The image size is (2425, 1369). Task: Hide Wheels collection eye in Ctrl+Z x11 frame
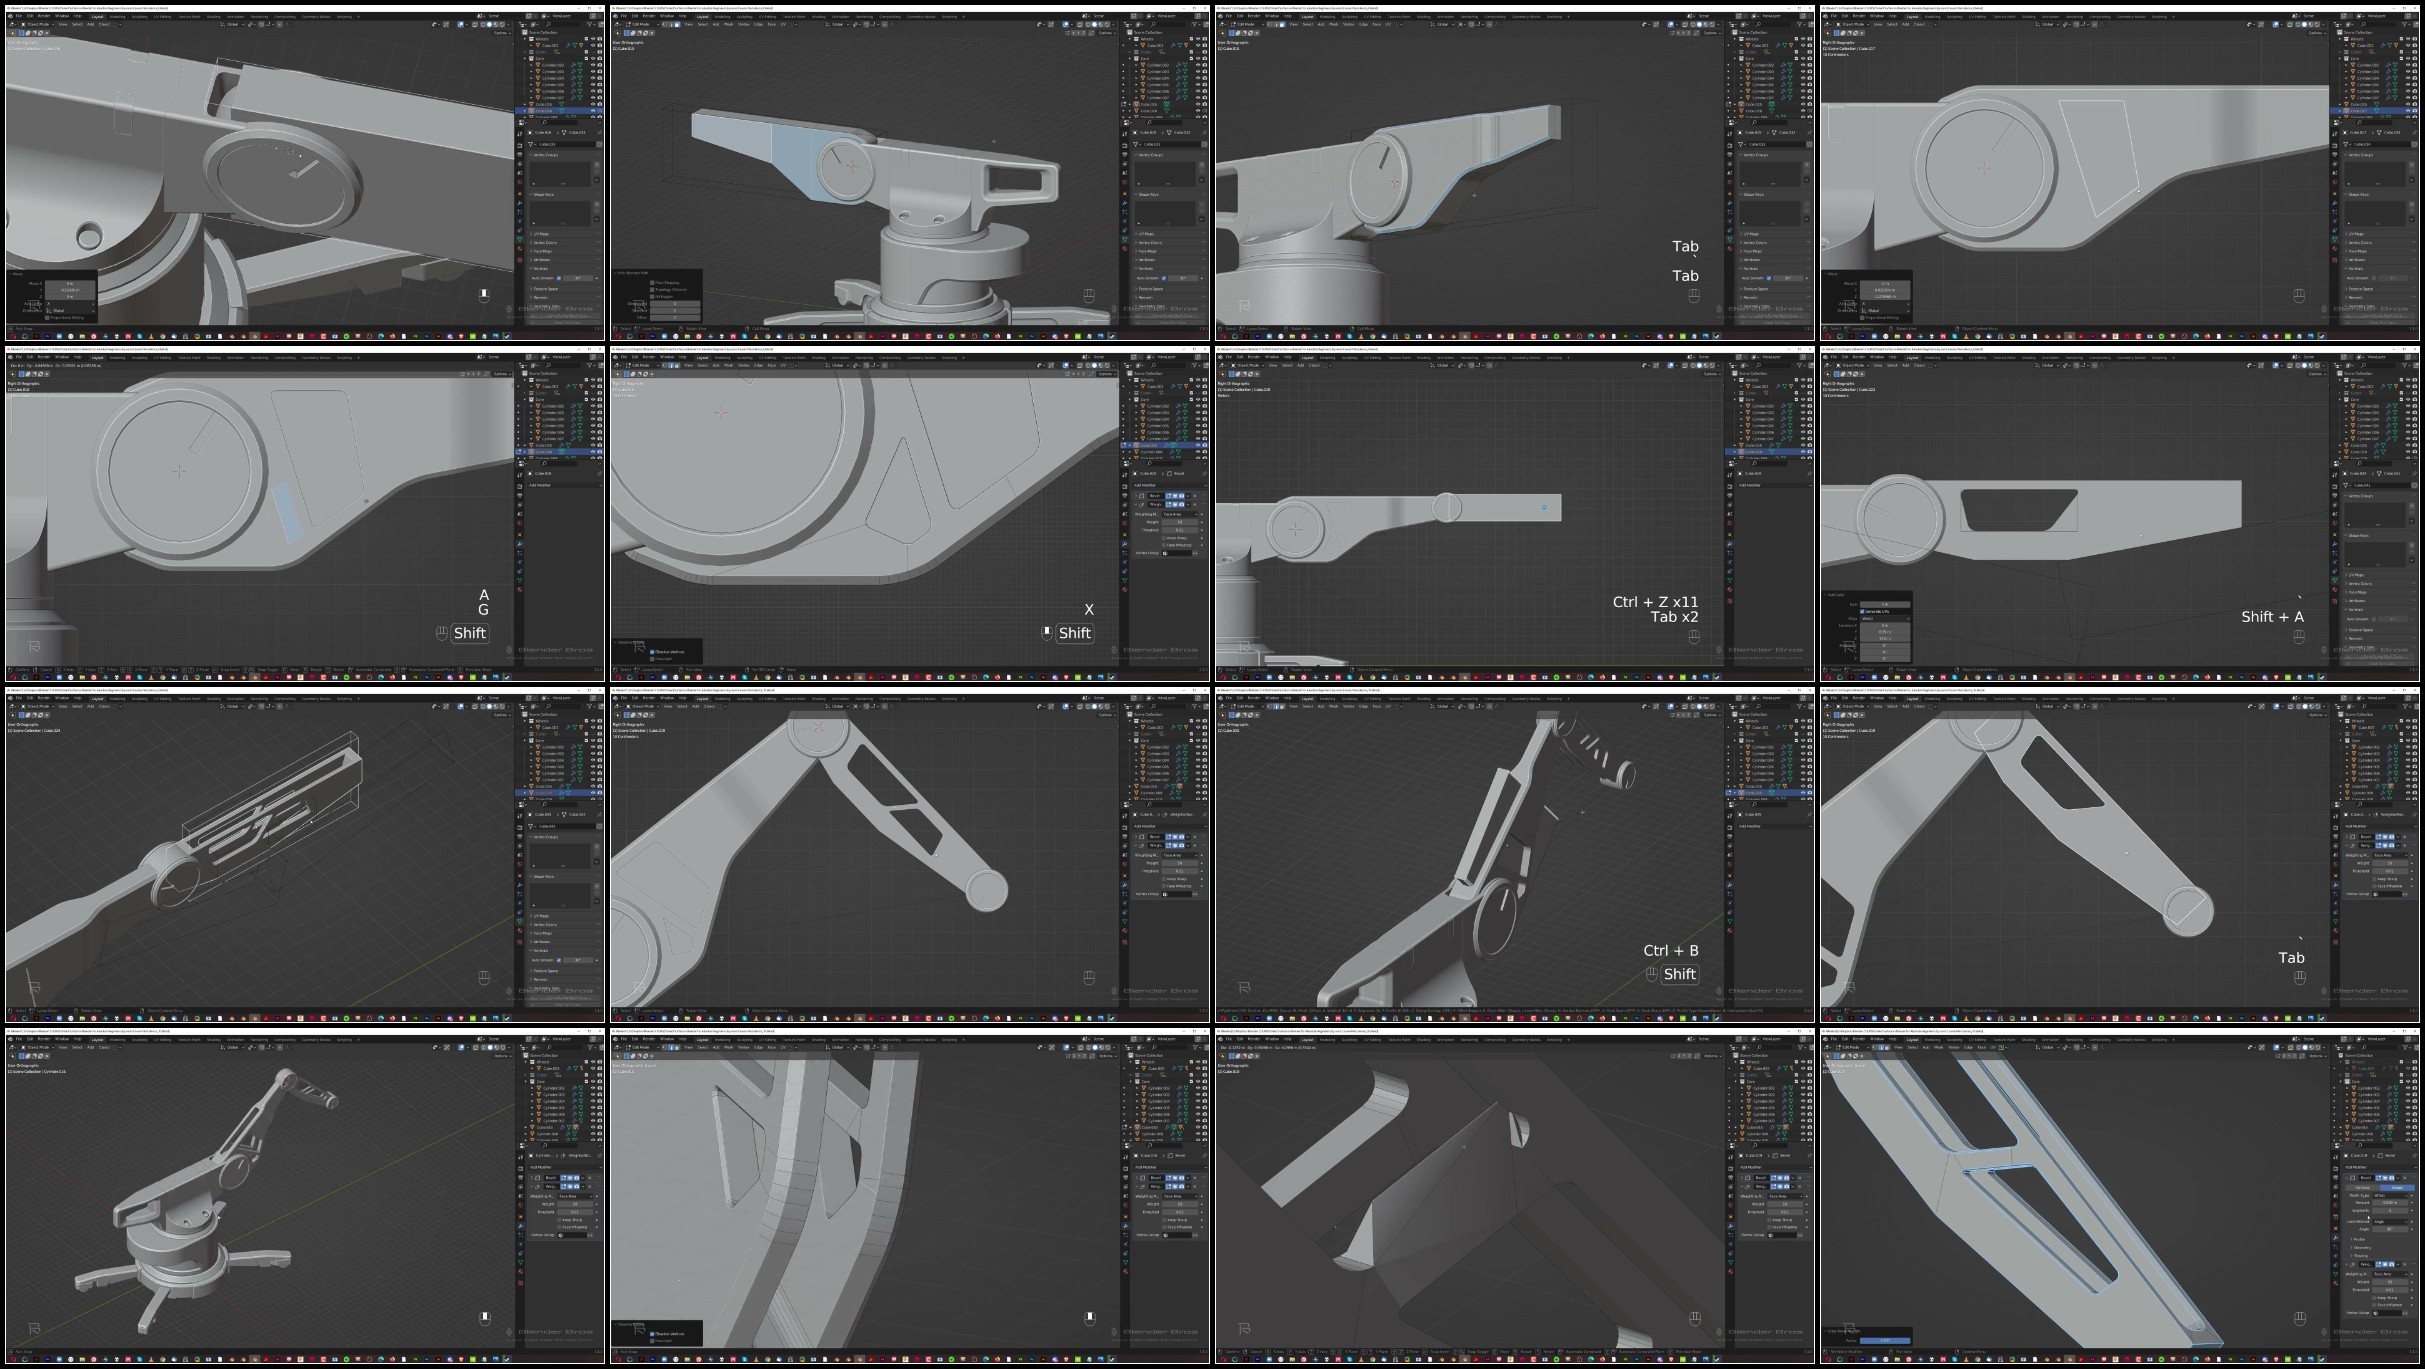[1803, 380]
